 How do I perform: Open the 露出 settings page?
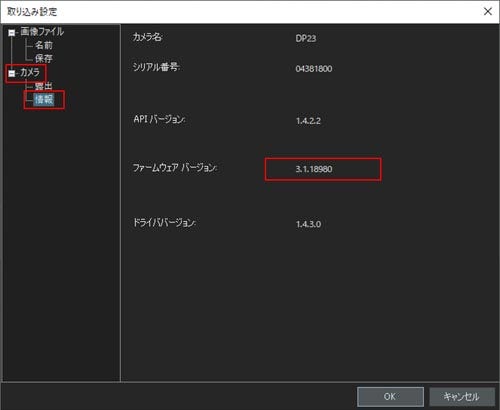tap(44, 86)
